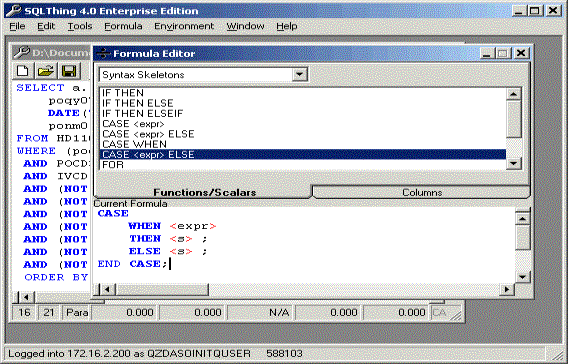
Task: Click the skeleton list scrollbar thumb
Action: 513,119
